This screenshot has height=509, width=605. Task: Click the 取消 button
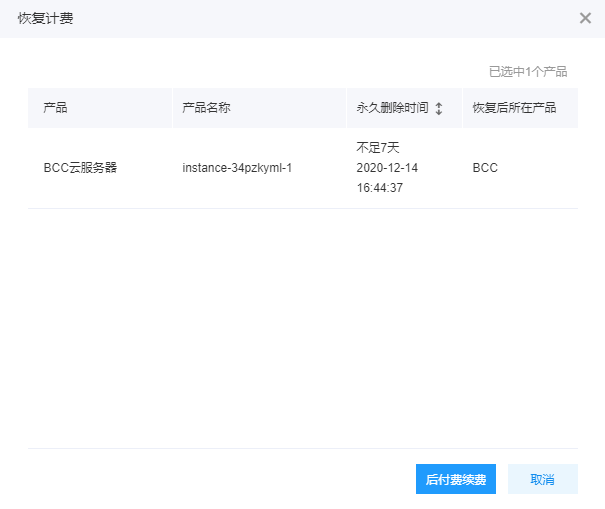pos(542,479)
